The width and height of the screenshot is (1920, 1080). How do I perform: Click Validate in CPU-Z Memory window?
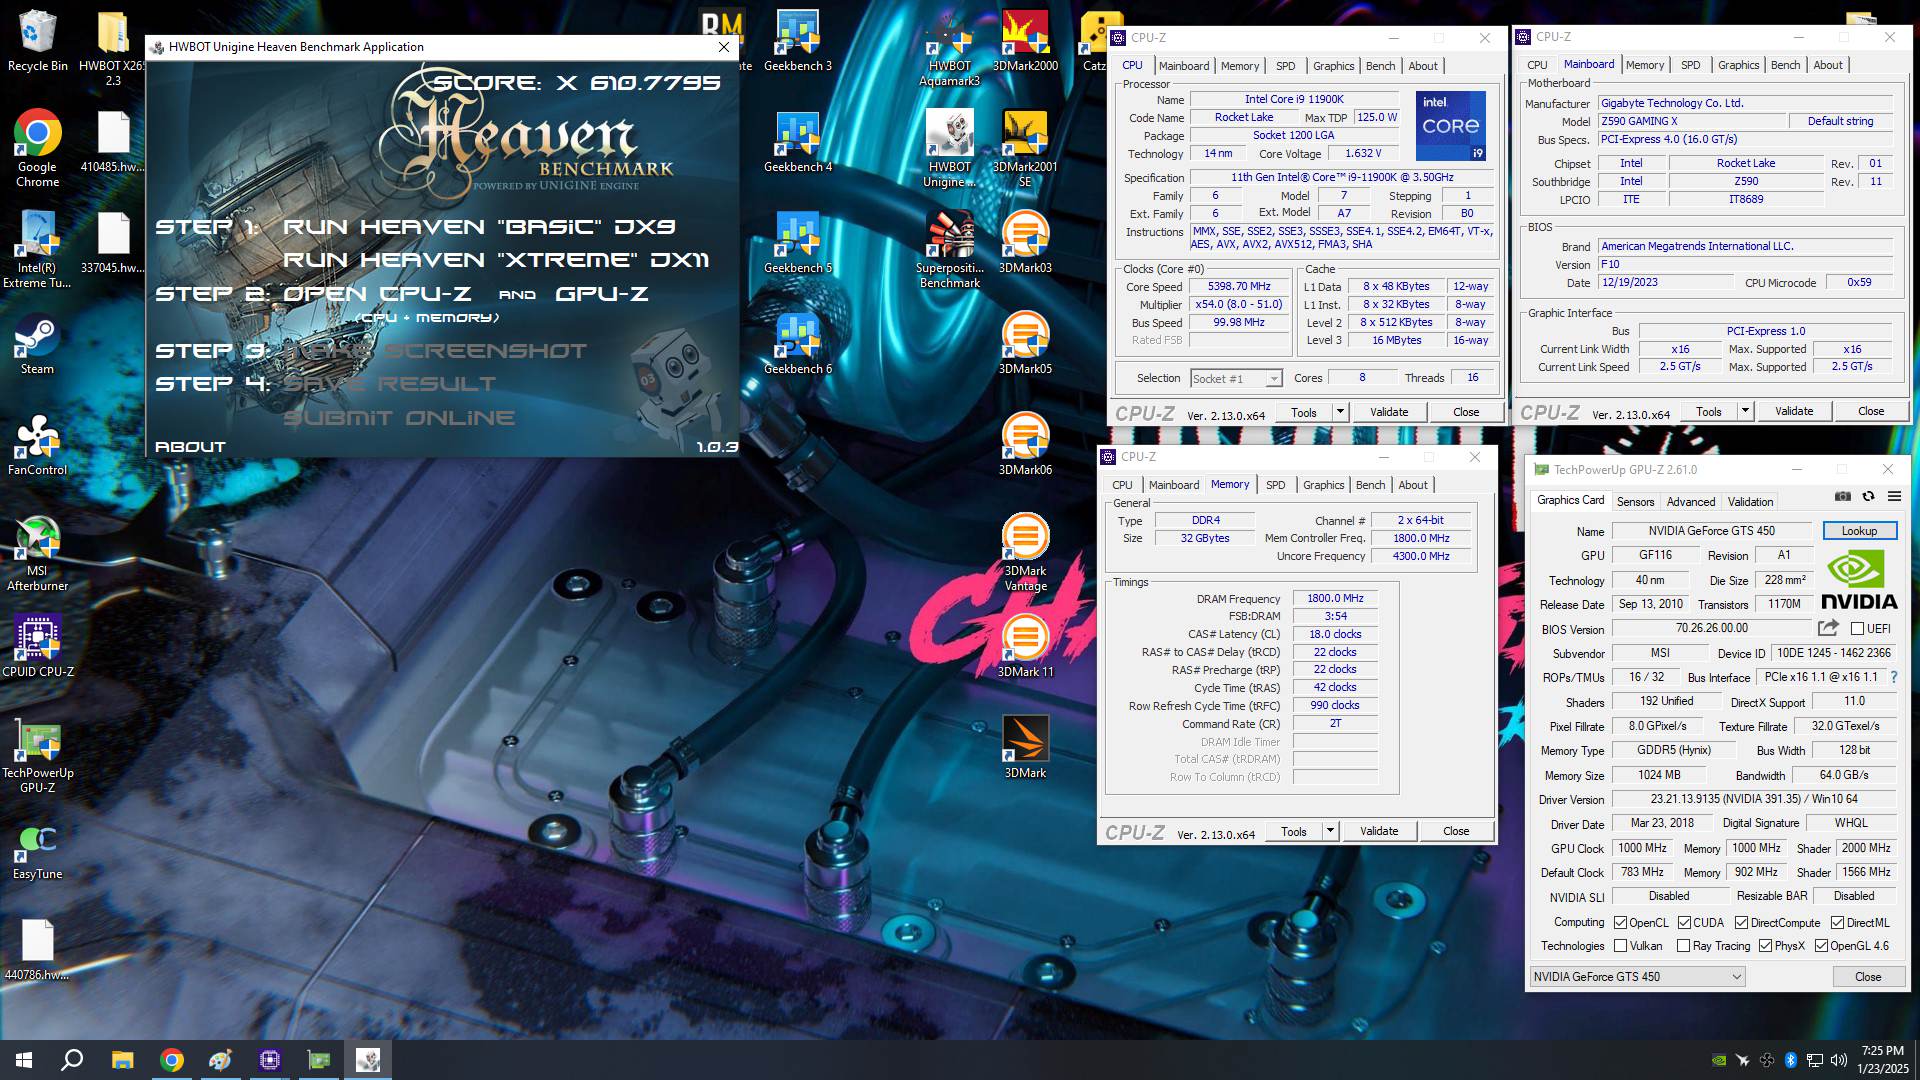point(1378,831)
